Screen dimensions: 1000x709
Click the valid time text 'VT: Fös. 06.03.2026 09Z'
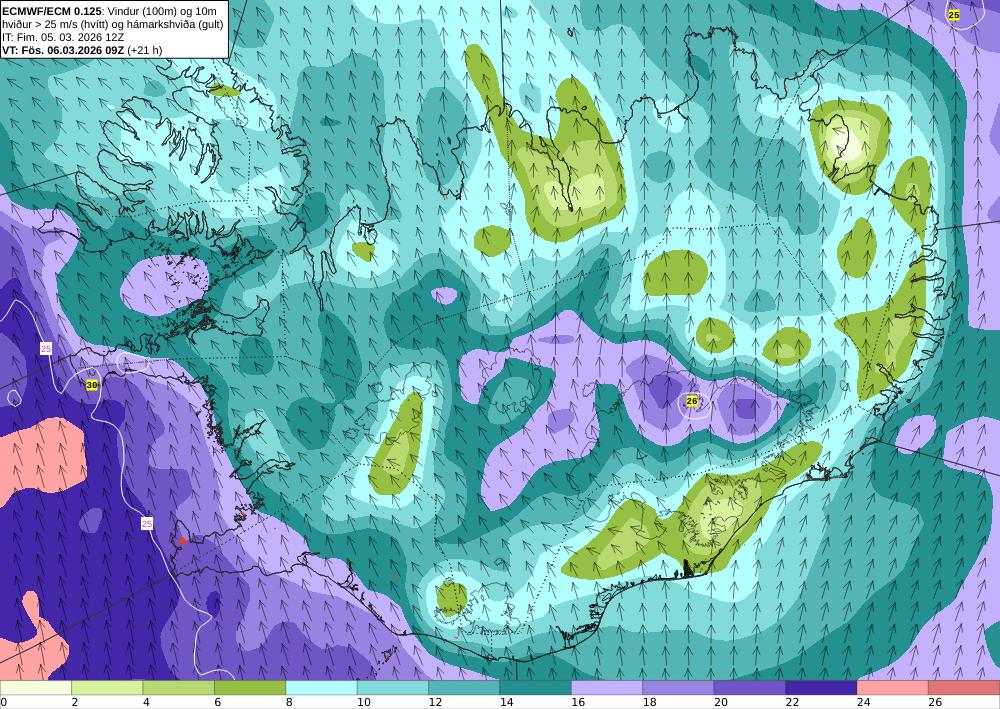64,50
